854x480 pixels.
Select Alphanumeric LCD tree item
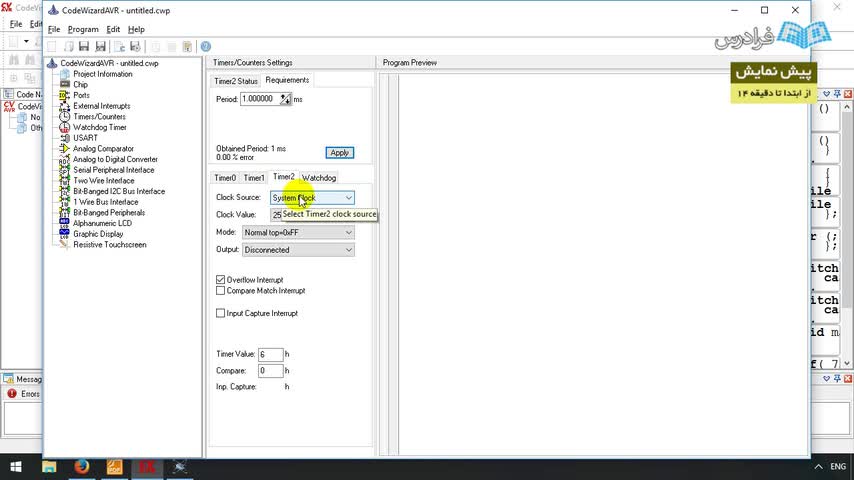(x=102, y=223)
